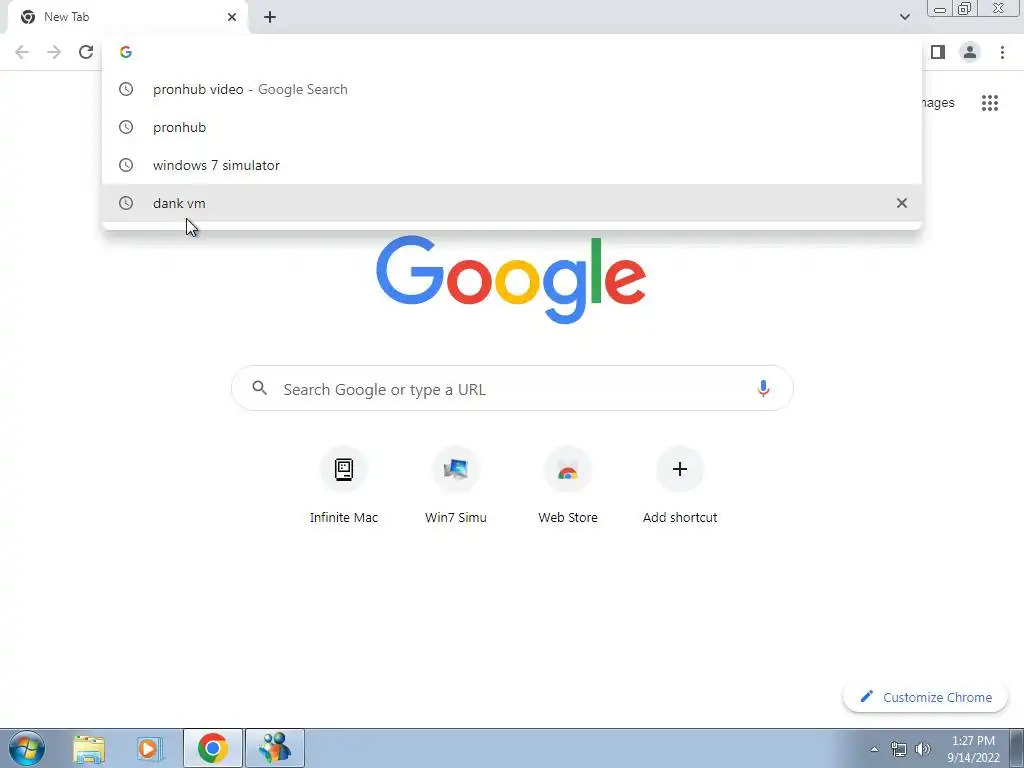Select the New Tab tab
The height and width of the screenshot is (768, 1024).
pyautogui.click(x=127, y=18)
